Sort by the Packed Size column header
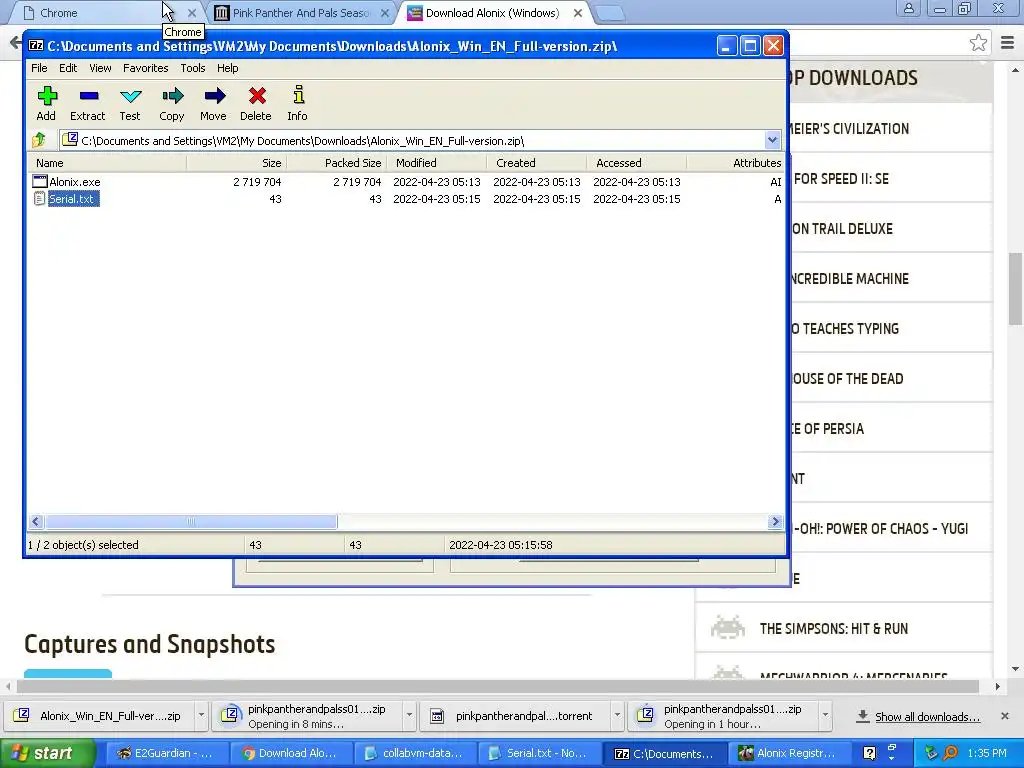This screenshot has width=1024, height=768. click(336, 163)
